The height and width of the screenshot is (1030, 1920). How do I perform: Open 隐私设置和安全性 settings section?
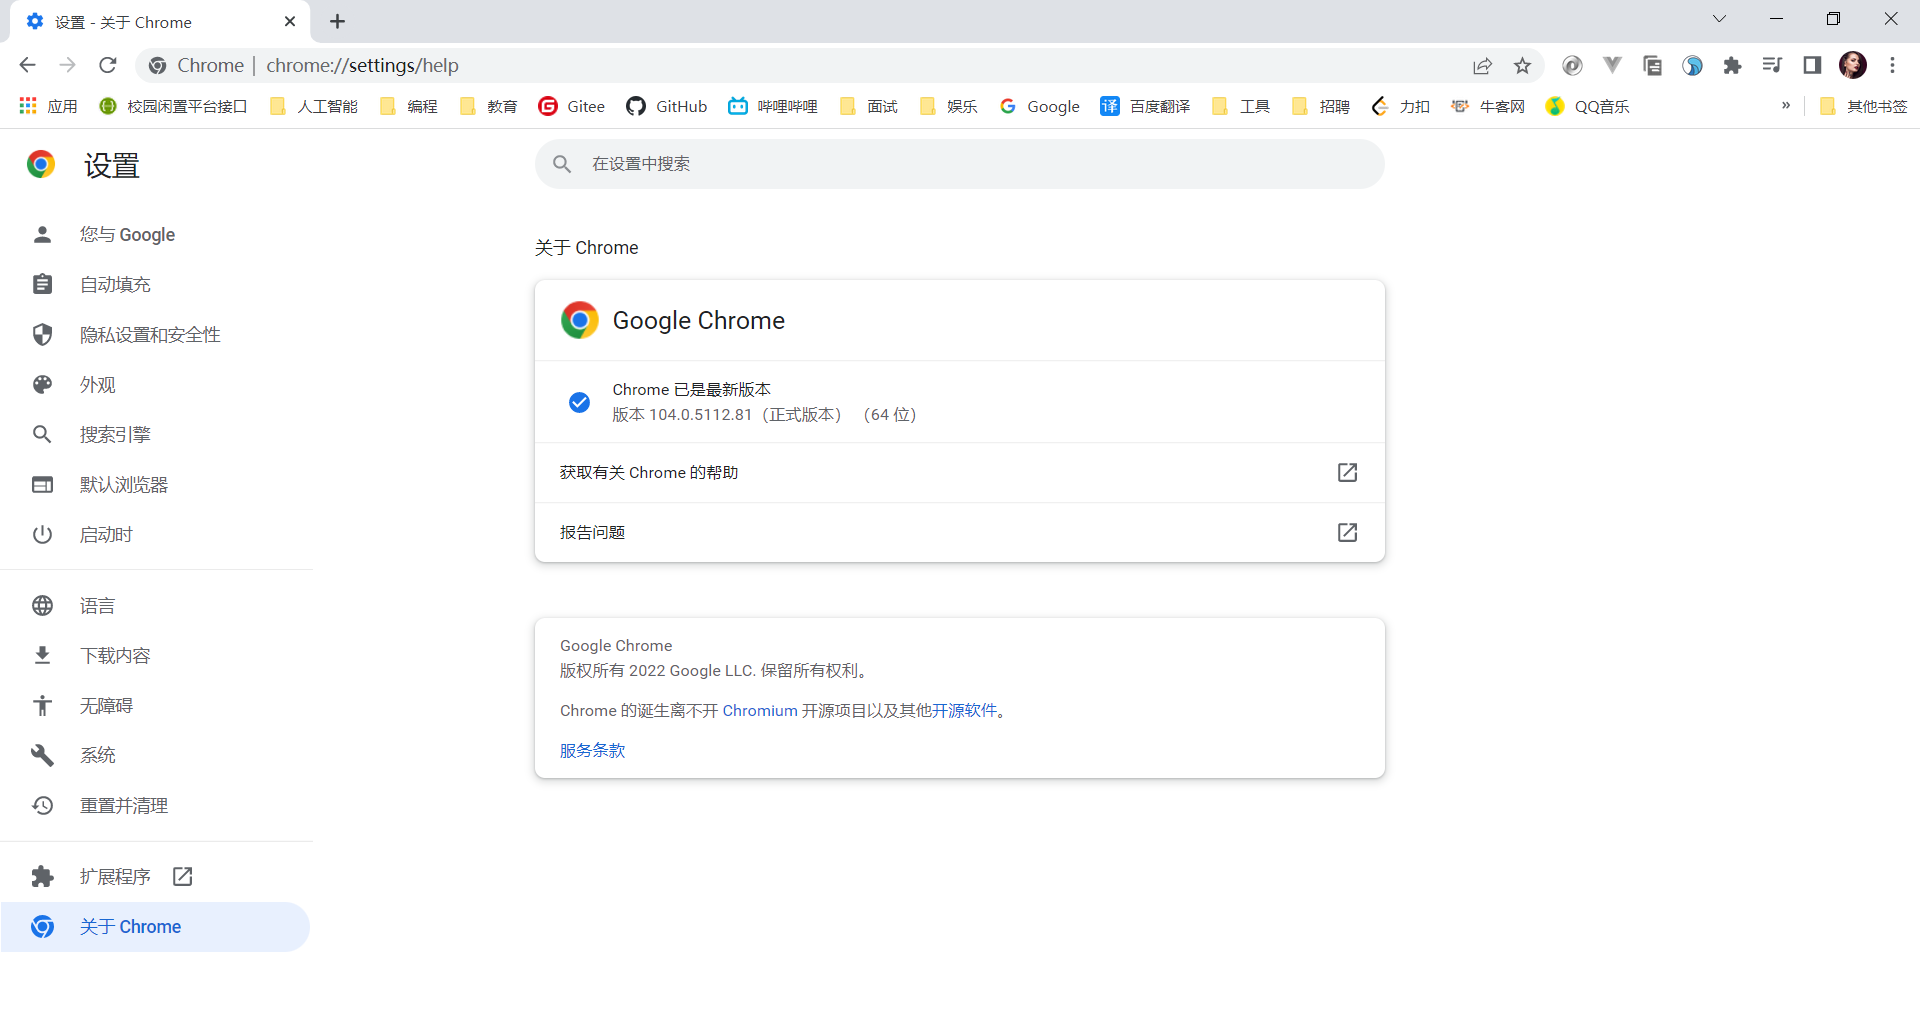(155, 335)
